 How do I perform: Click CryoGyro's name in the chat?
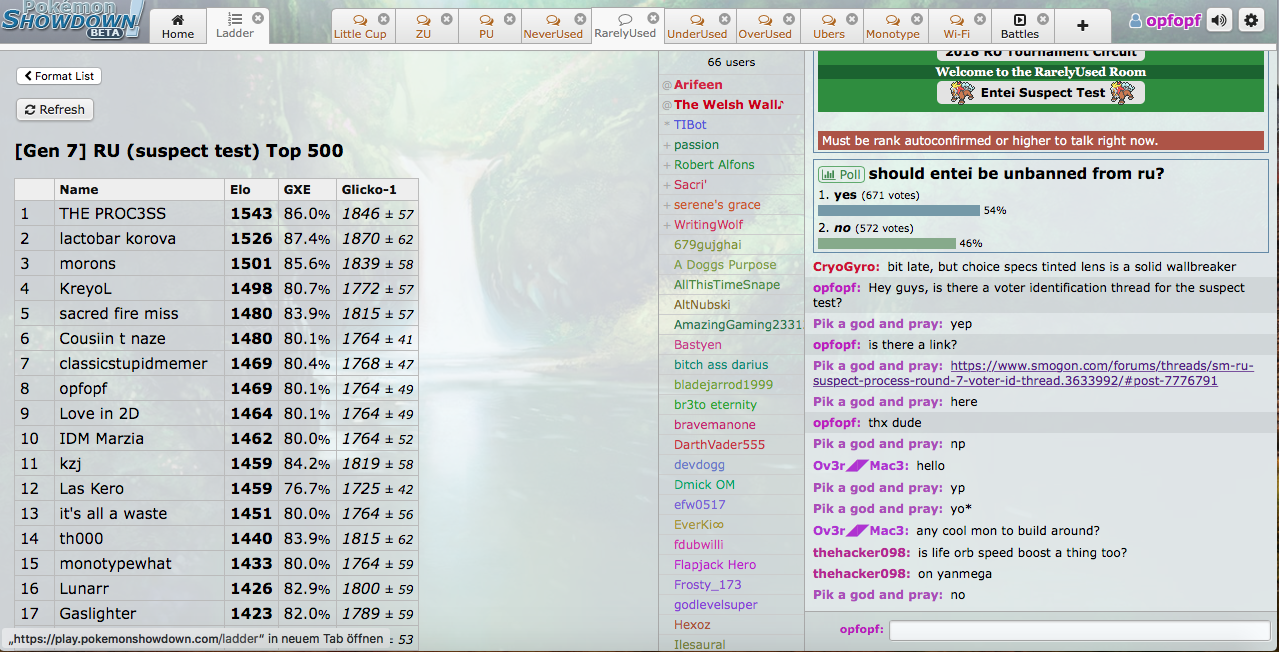846,267
